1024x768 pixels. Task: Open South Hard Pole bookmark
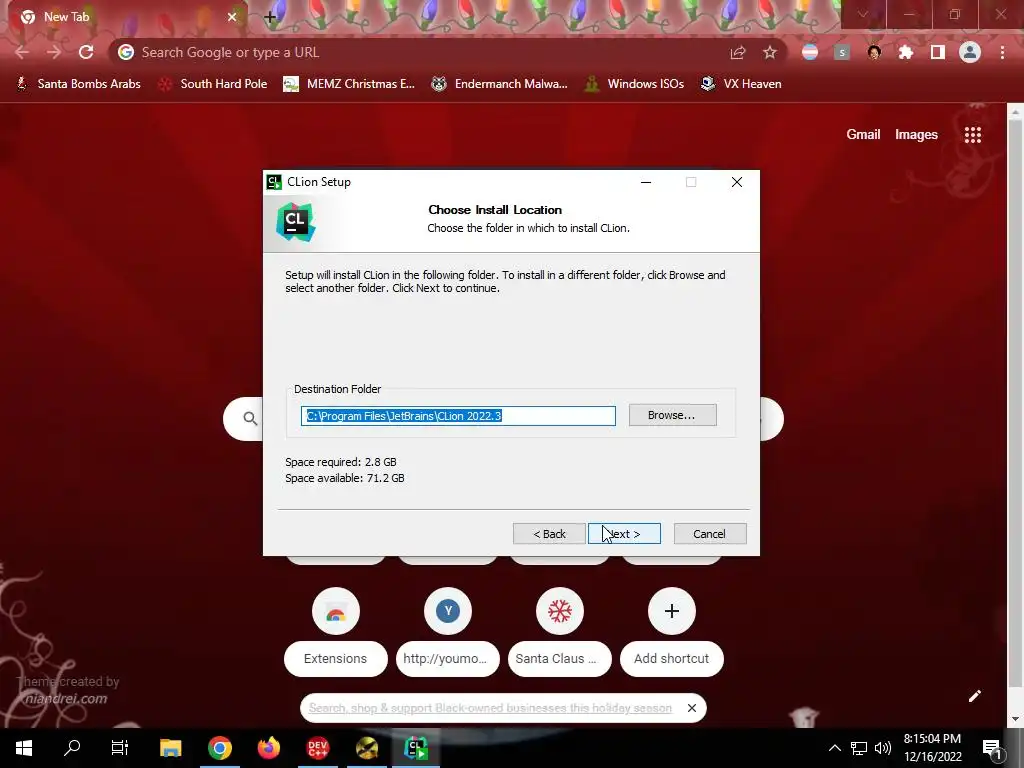(215, 84)
